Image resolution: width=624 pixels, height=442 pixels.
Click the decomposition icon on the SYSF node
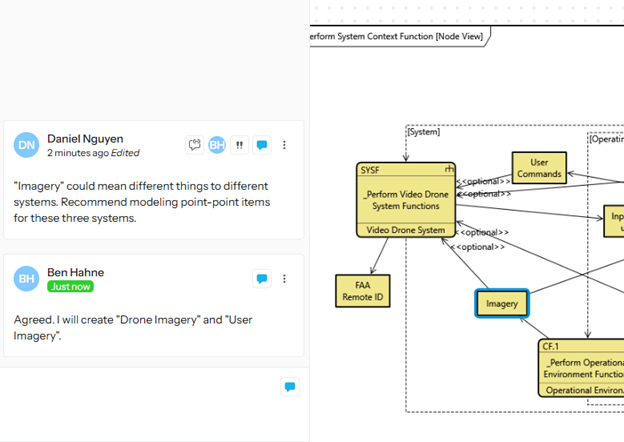450,171
